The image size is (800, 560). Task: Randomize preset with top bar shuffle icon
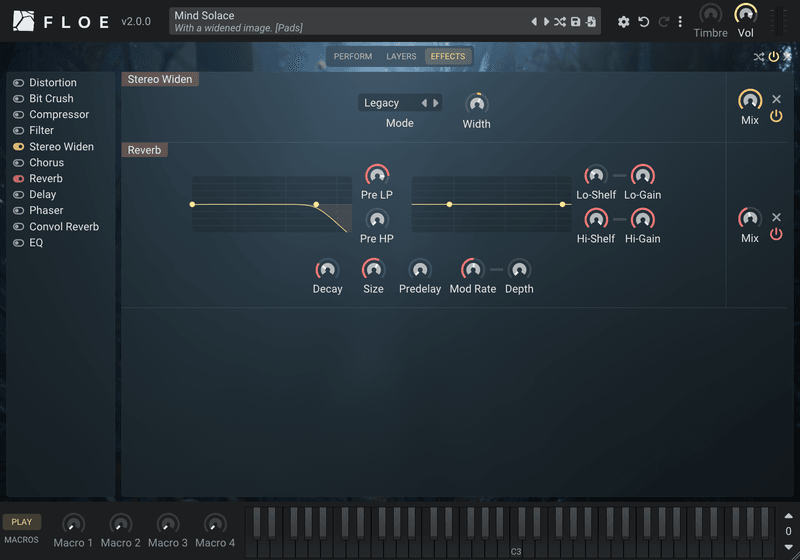(x=560, y=22)
